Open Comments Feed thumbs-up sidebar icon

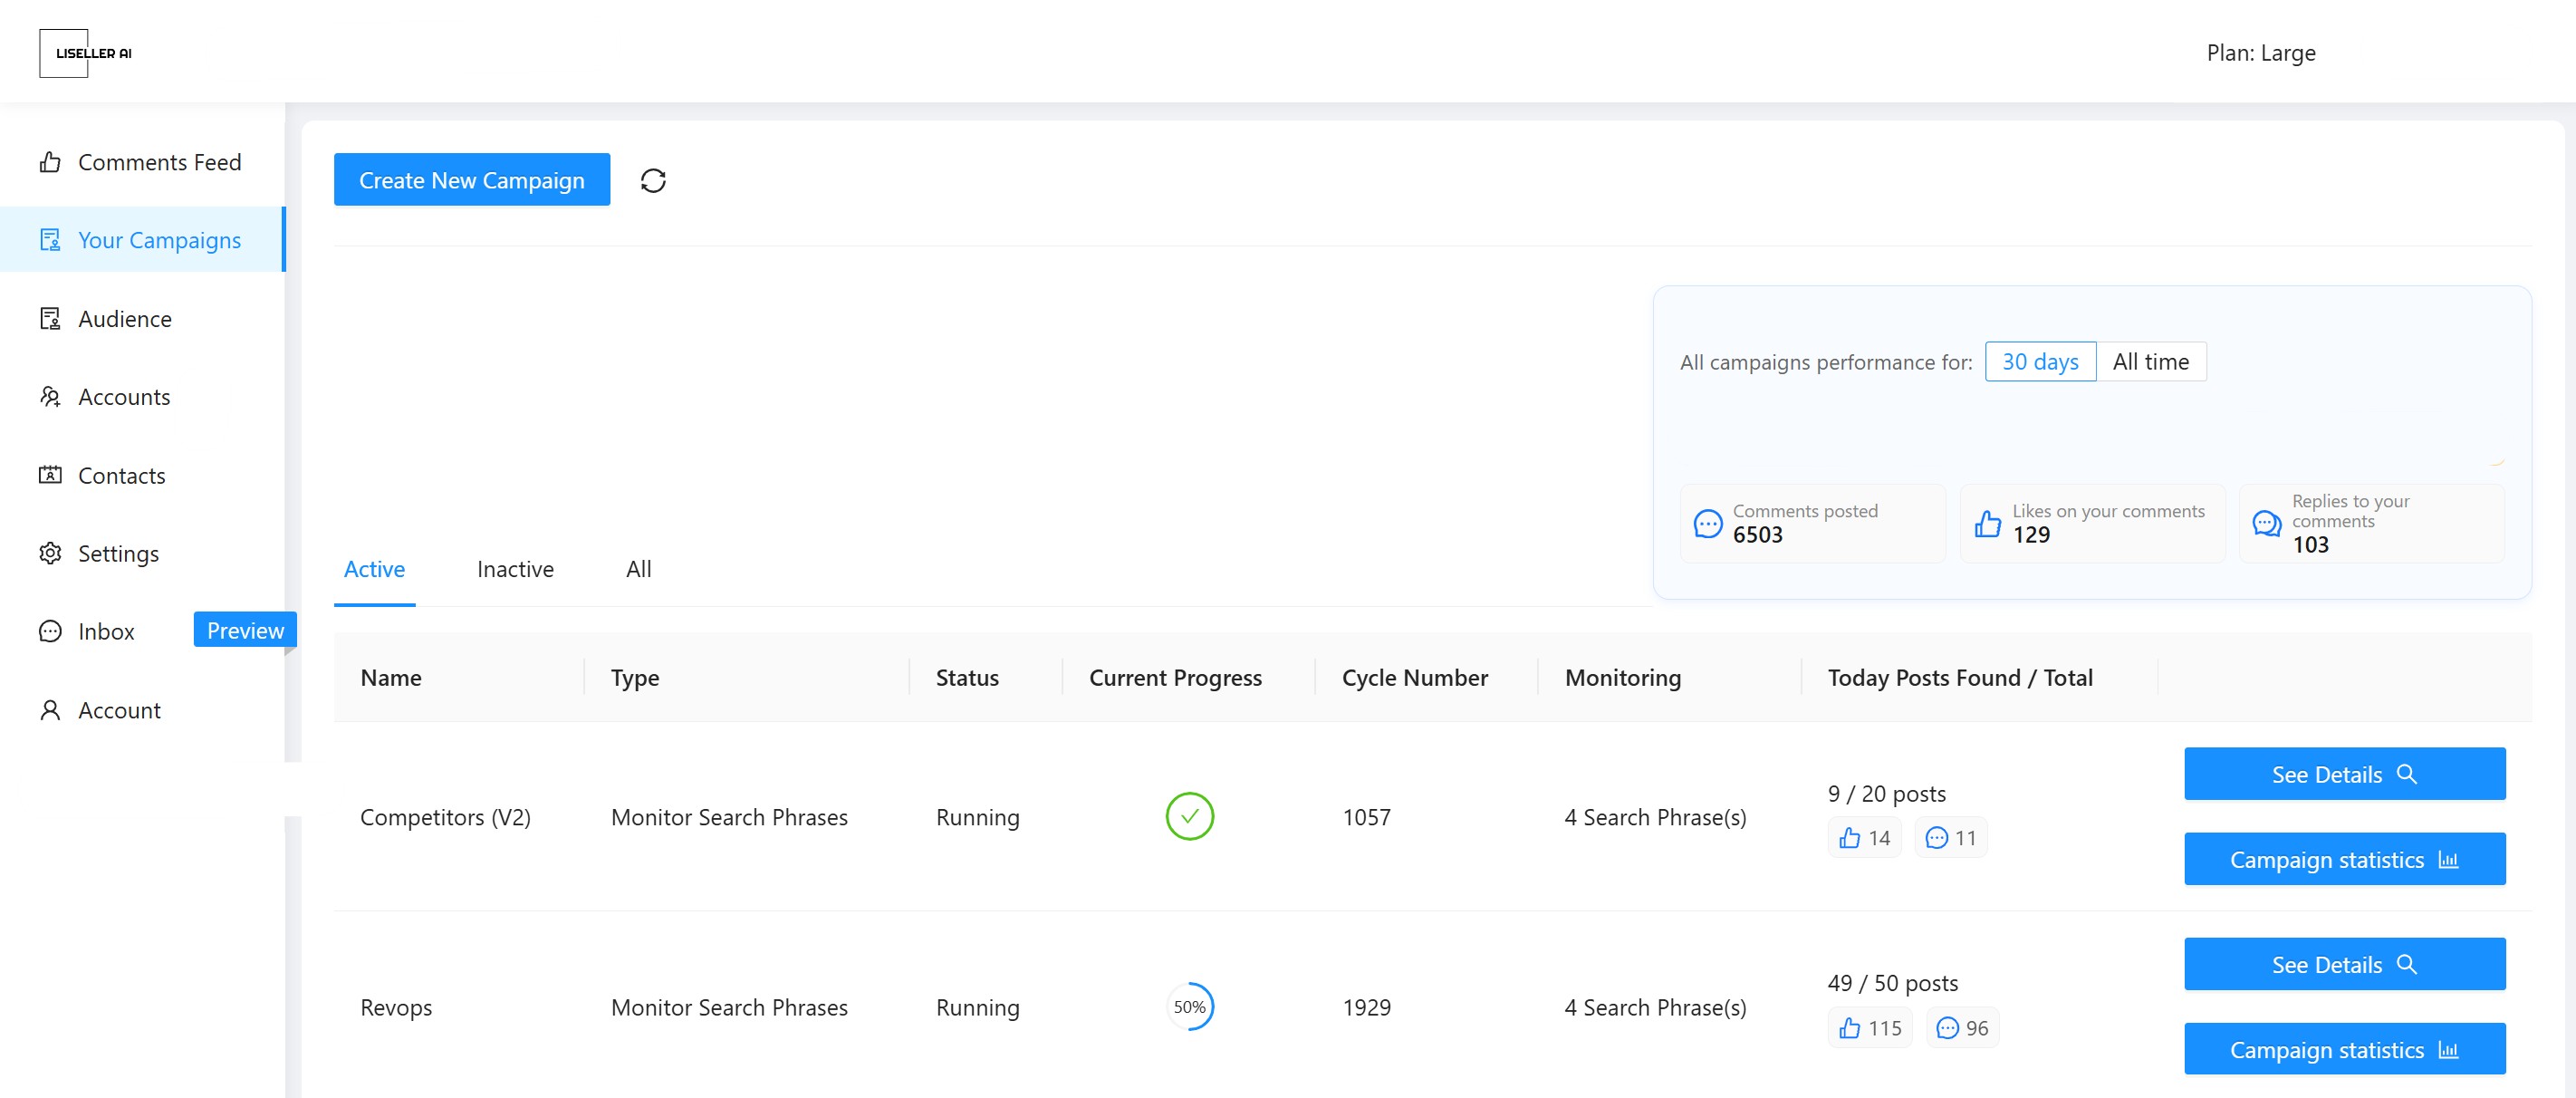click(50, 162)
